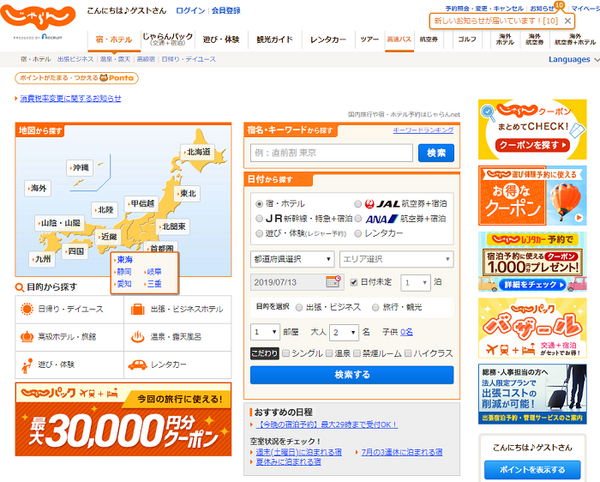Check the シングル preference checkbox

pyautogui.click(x=286, y=353)
